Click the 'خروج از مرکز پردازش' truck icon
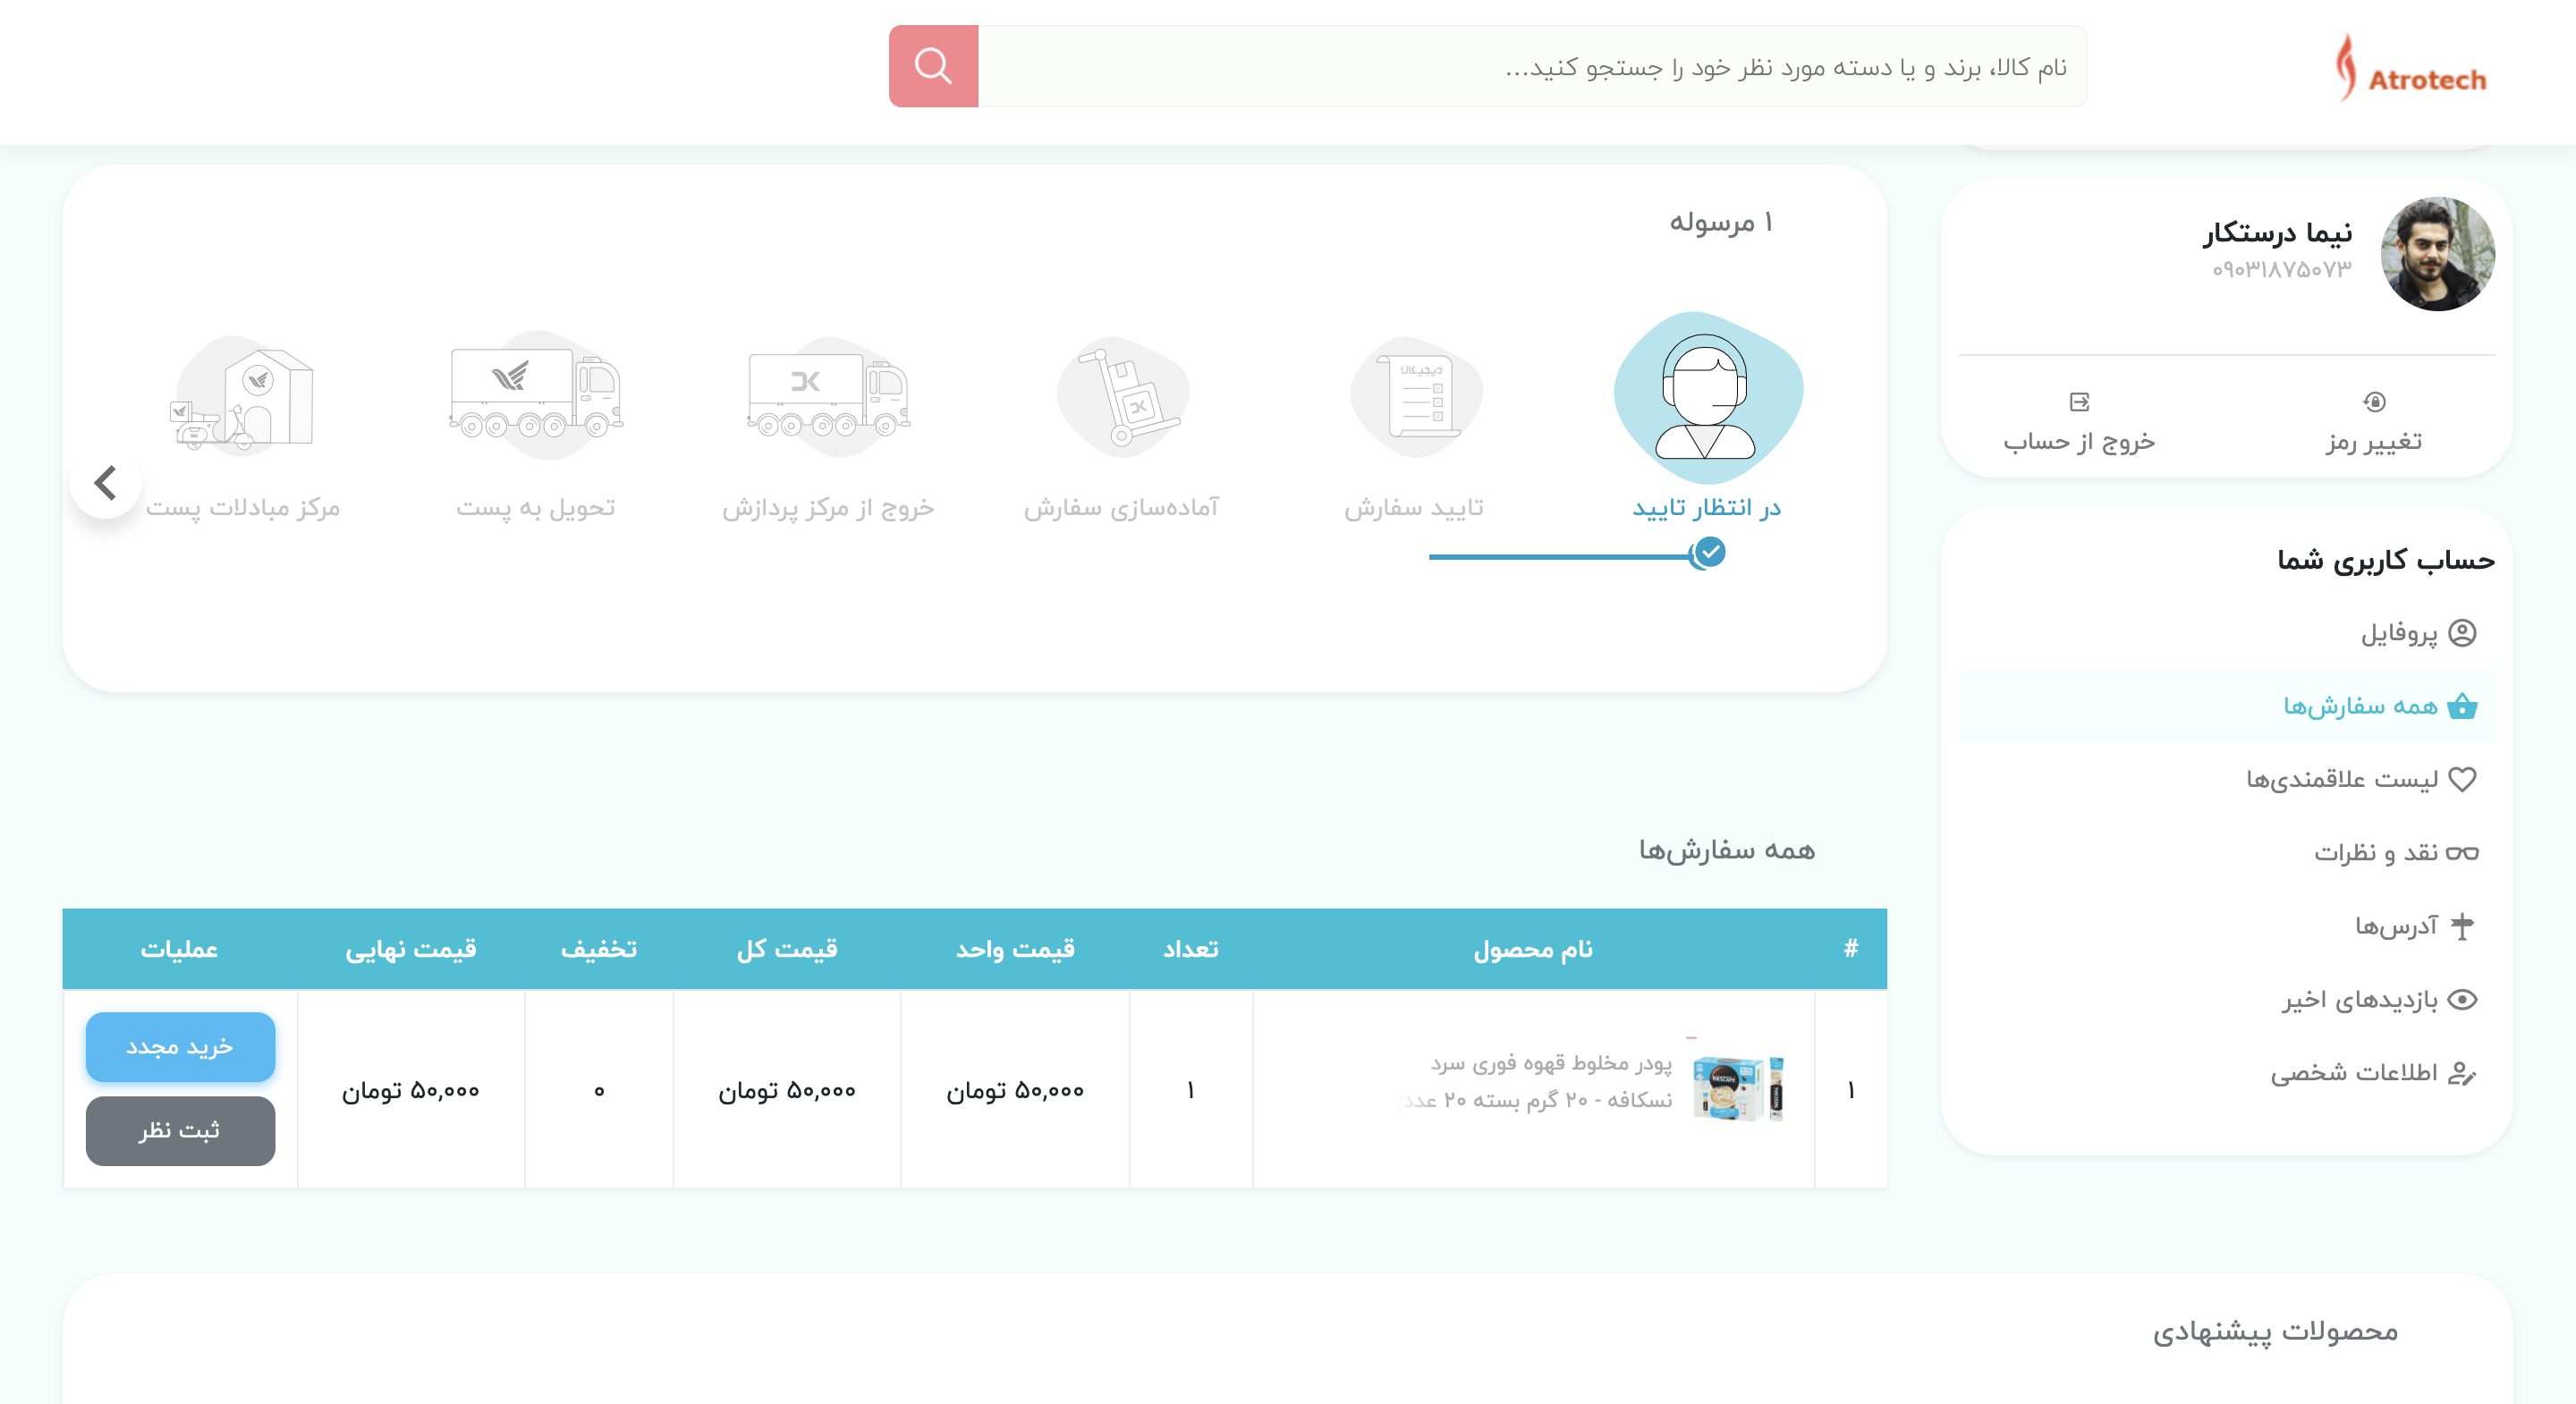 tap(828, 397)
